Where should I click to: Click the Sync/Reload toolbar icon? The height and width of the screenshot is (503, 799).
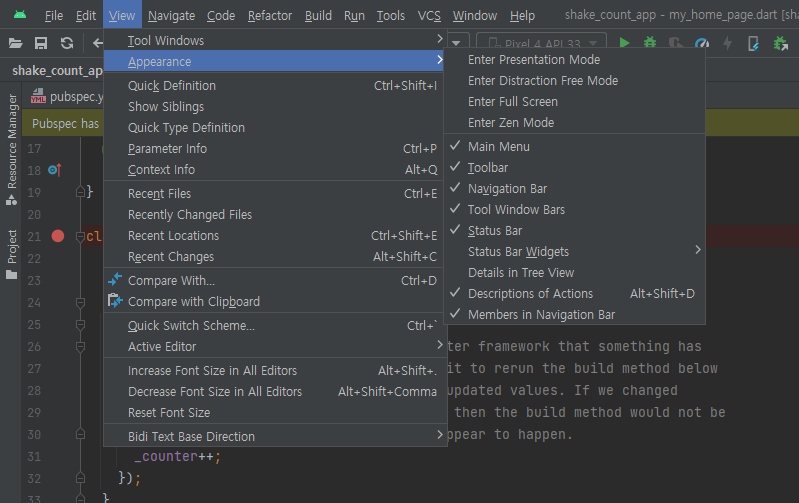pos(66,43)
